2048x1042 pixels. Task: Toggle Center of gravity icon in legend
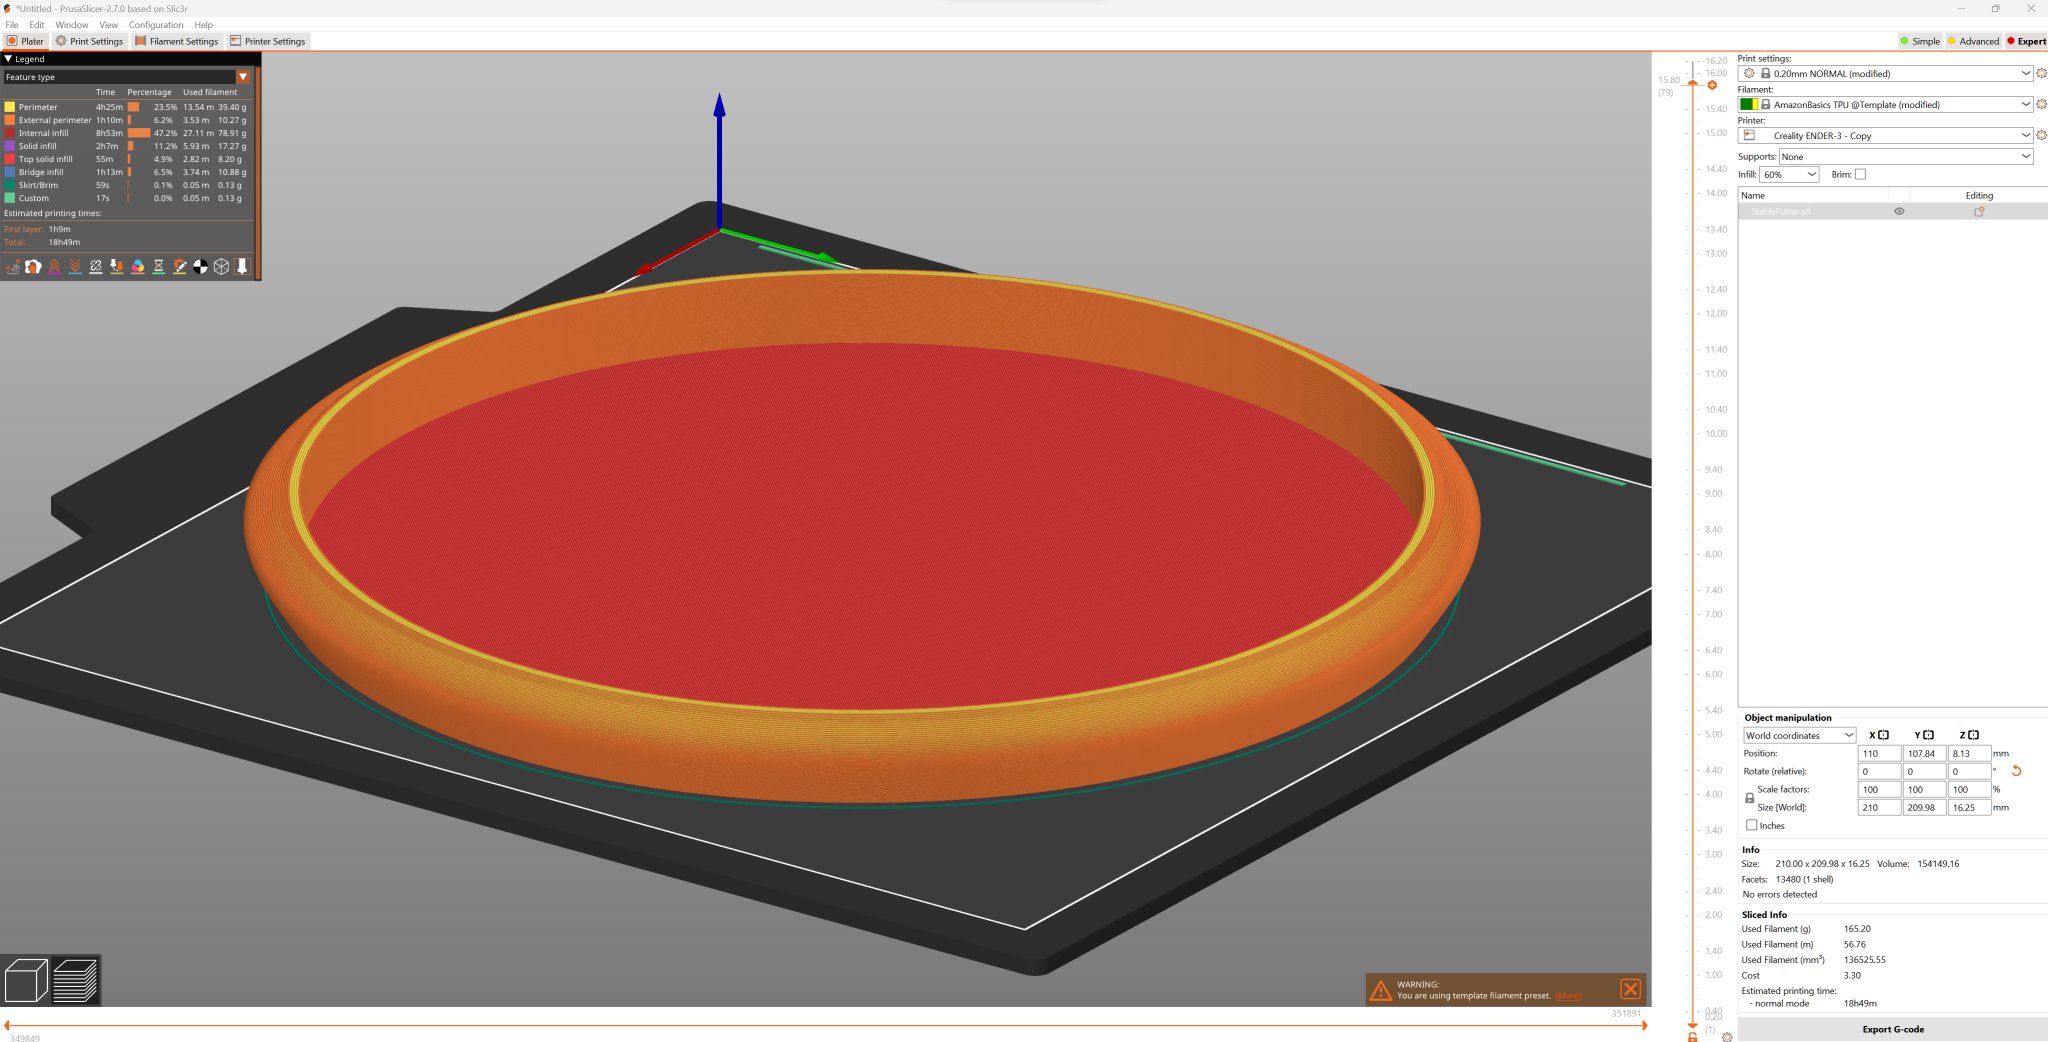coord(201,266)
